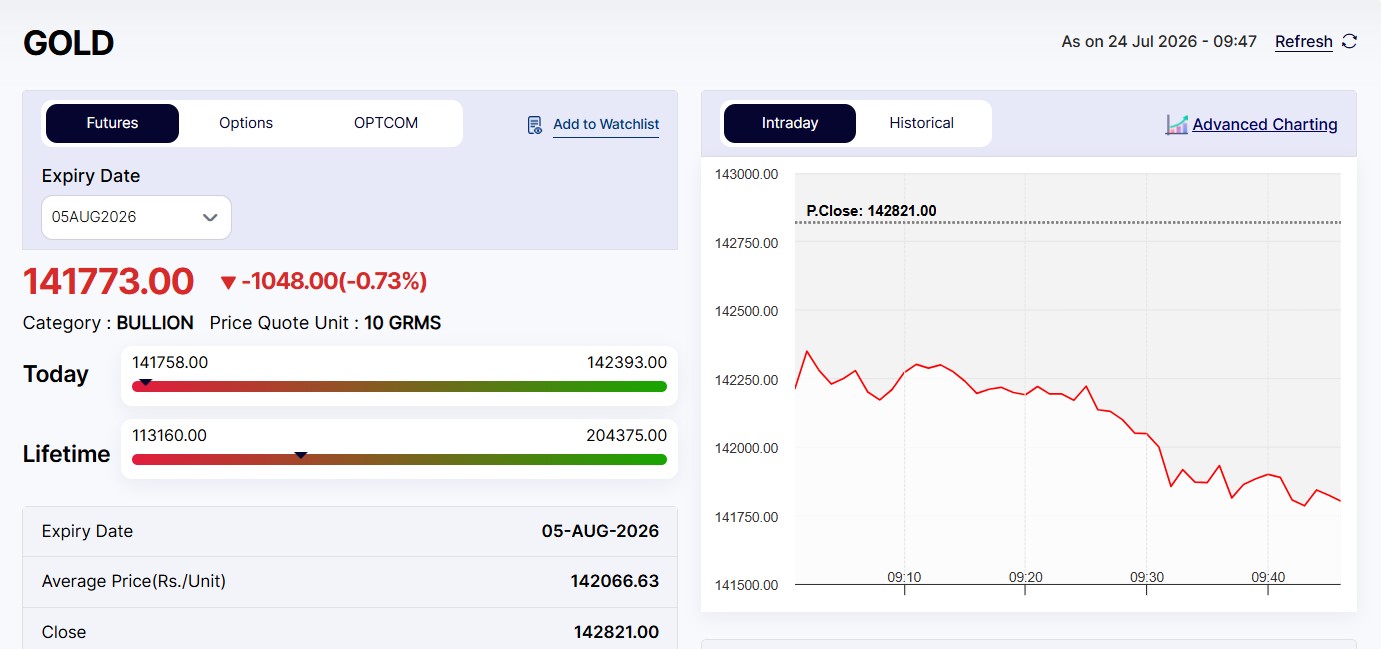1381x649 pixels.
Task: Click the Advanced Charting chart icon
Action: point(1176,124)
